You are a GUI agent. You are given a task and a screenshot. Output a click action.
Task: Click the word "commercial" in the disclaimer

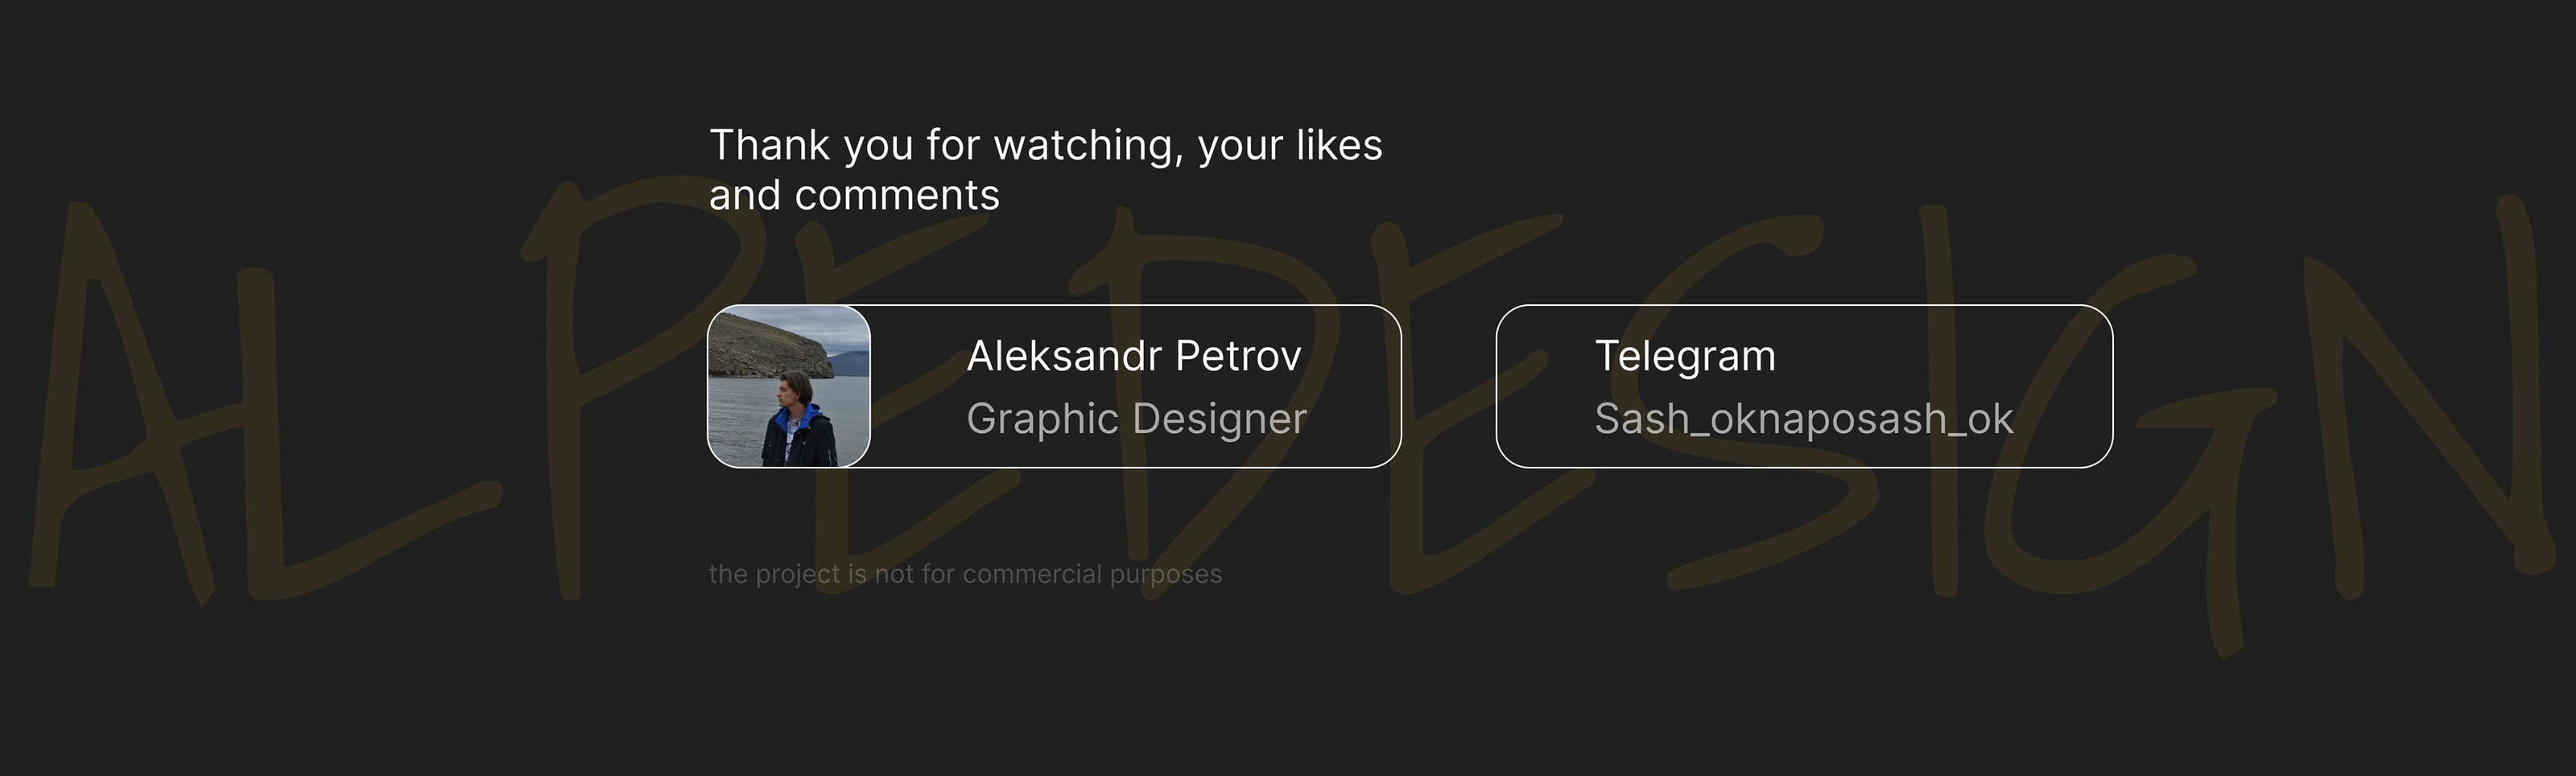(1032, 574)
